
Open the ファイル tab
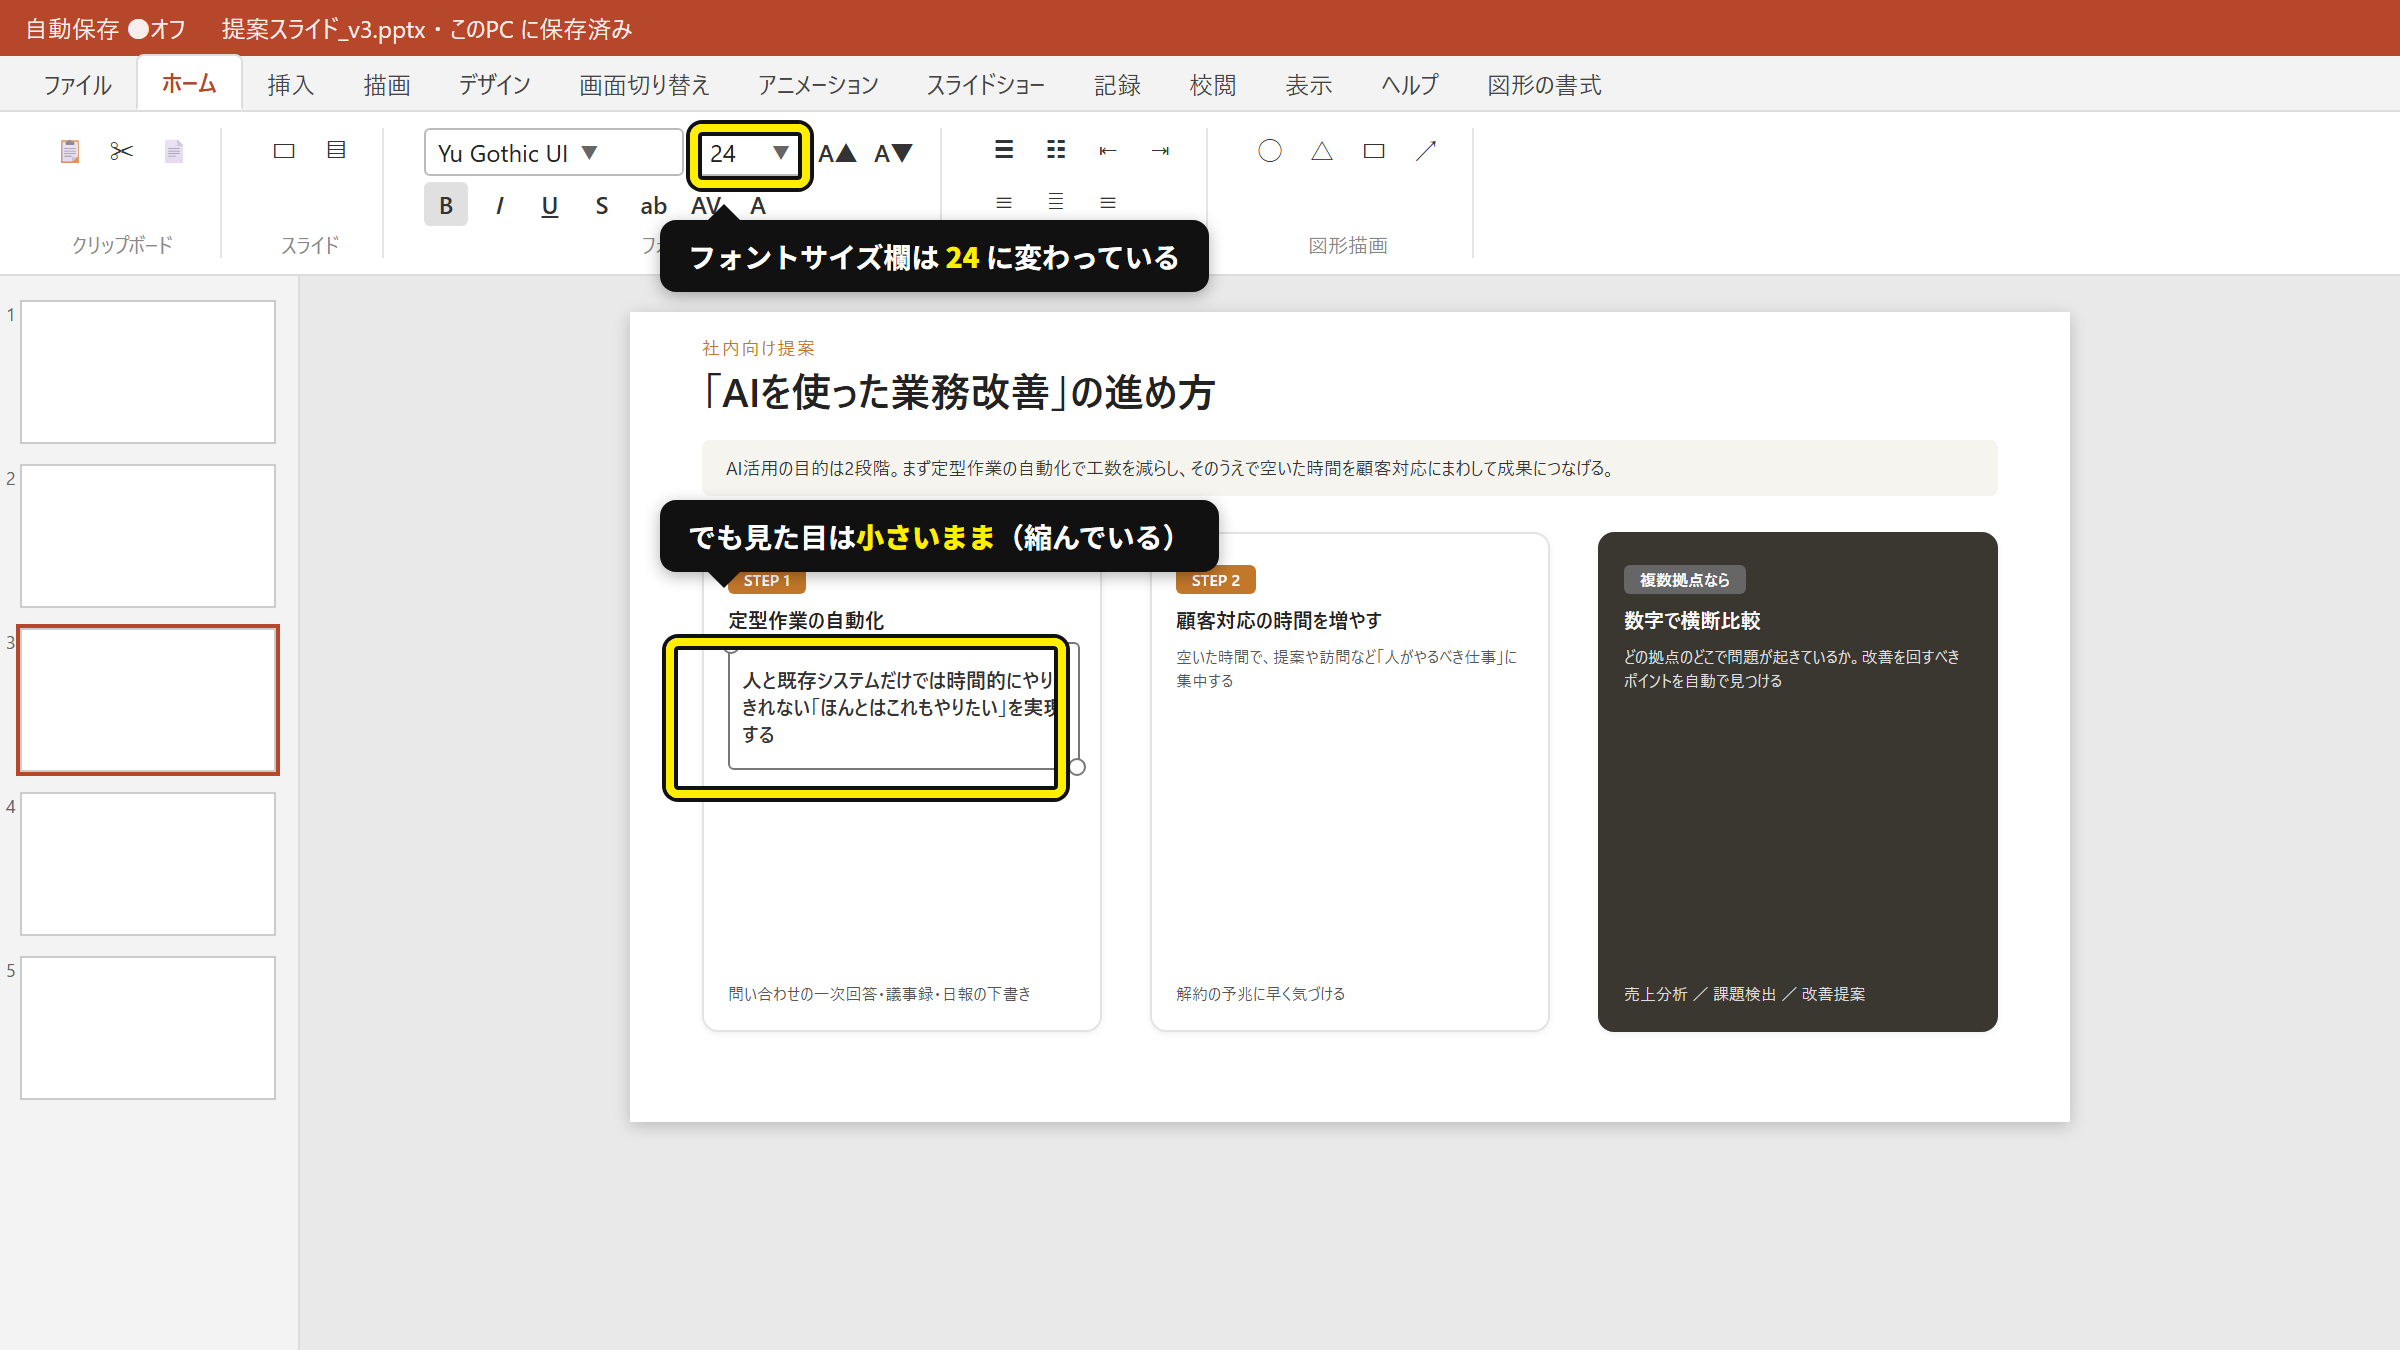point(77,85)
